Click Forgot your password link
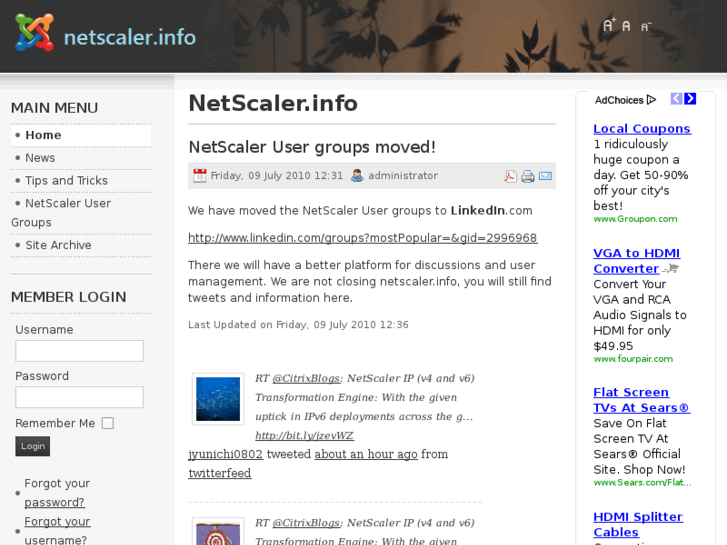The width and height of the screenshot is (727, 545). click(57, 493)
